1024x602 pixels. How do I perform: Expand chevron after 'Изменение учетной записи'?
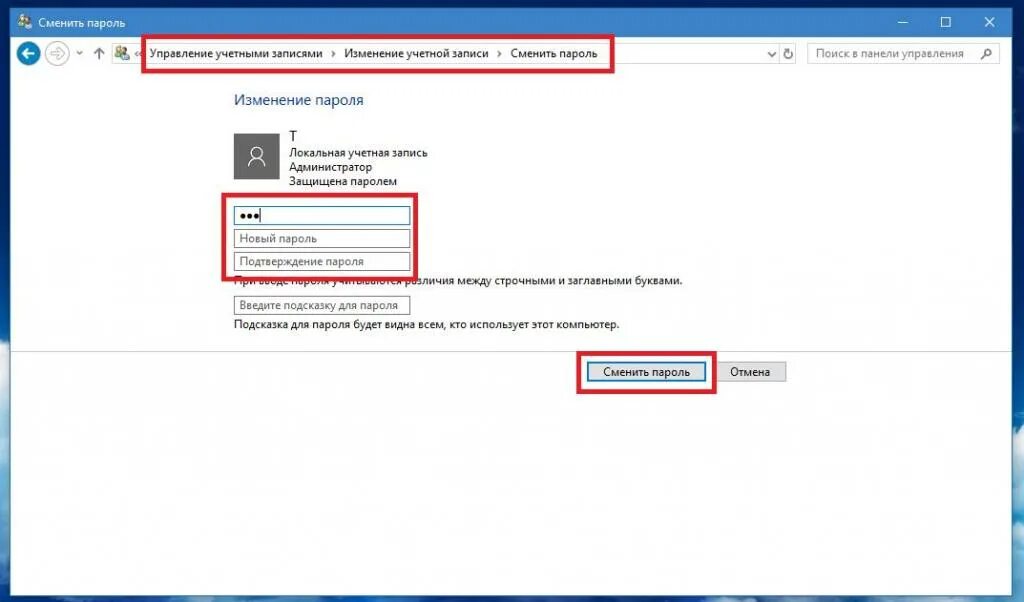[500, 54]
